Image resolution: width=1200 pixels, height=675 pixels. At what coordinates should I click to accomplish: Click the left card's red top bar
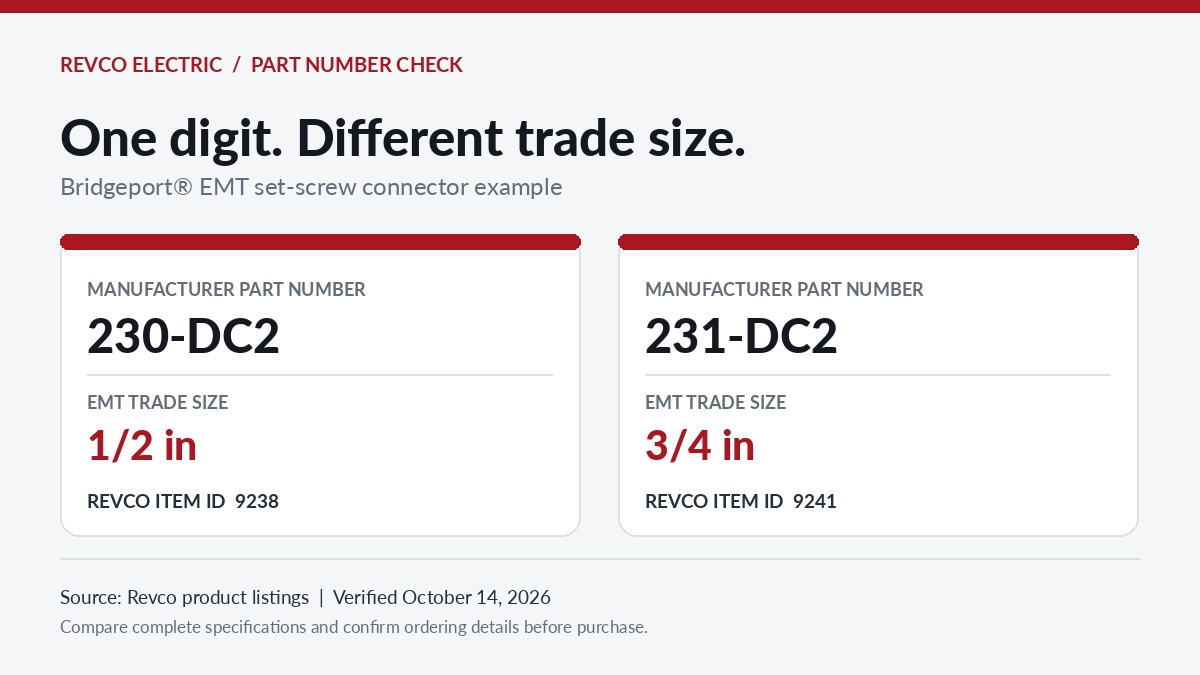coord(320,242)
